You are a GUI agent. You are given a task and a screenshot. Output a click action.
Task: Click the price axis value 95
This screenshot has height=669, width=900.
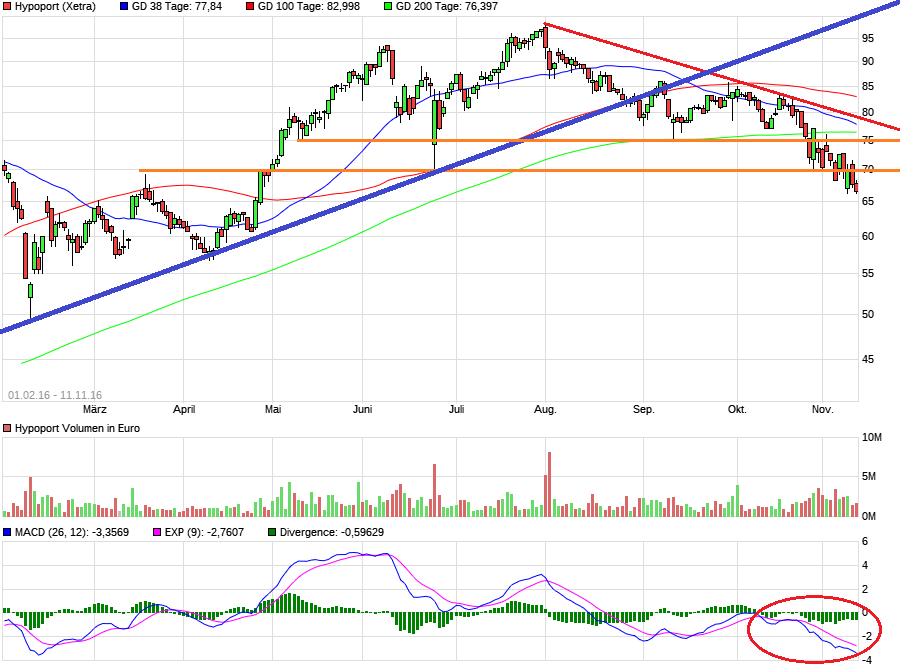click(x=868, y=38)
